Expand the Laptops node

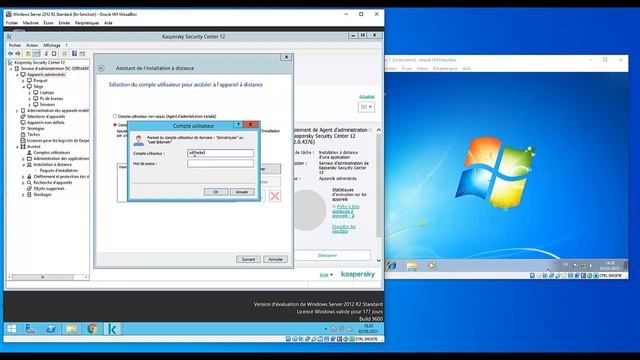(x=29, y=93)
